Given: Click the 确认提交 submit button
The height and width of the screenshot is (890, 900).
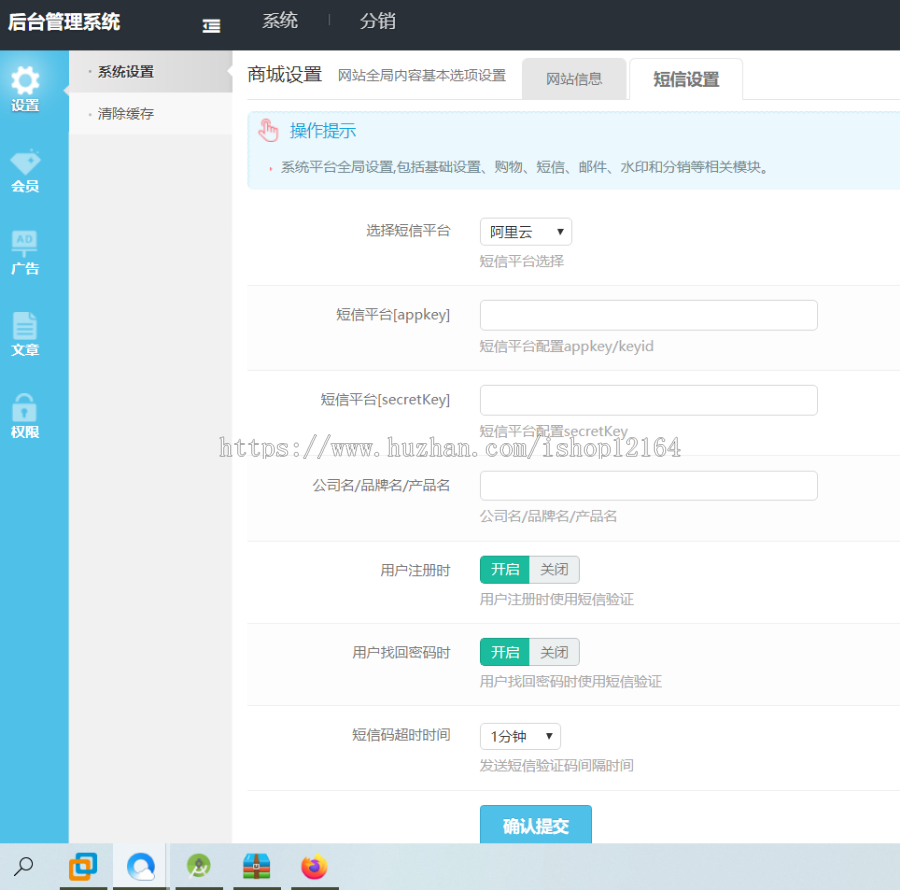Looking at the screenshot, I should [x=535, y=826].
